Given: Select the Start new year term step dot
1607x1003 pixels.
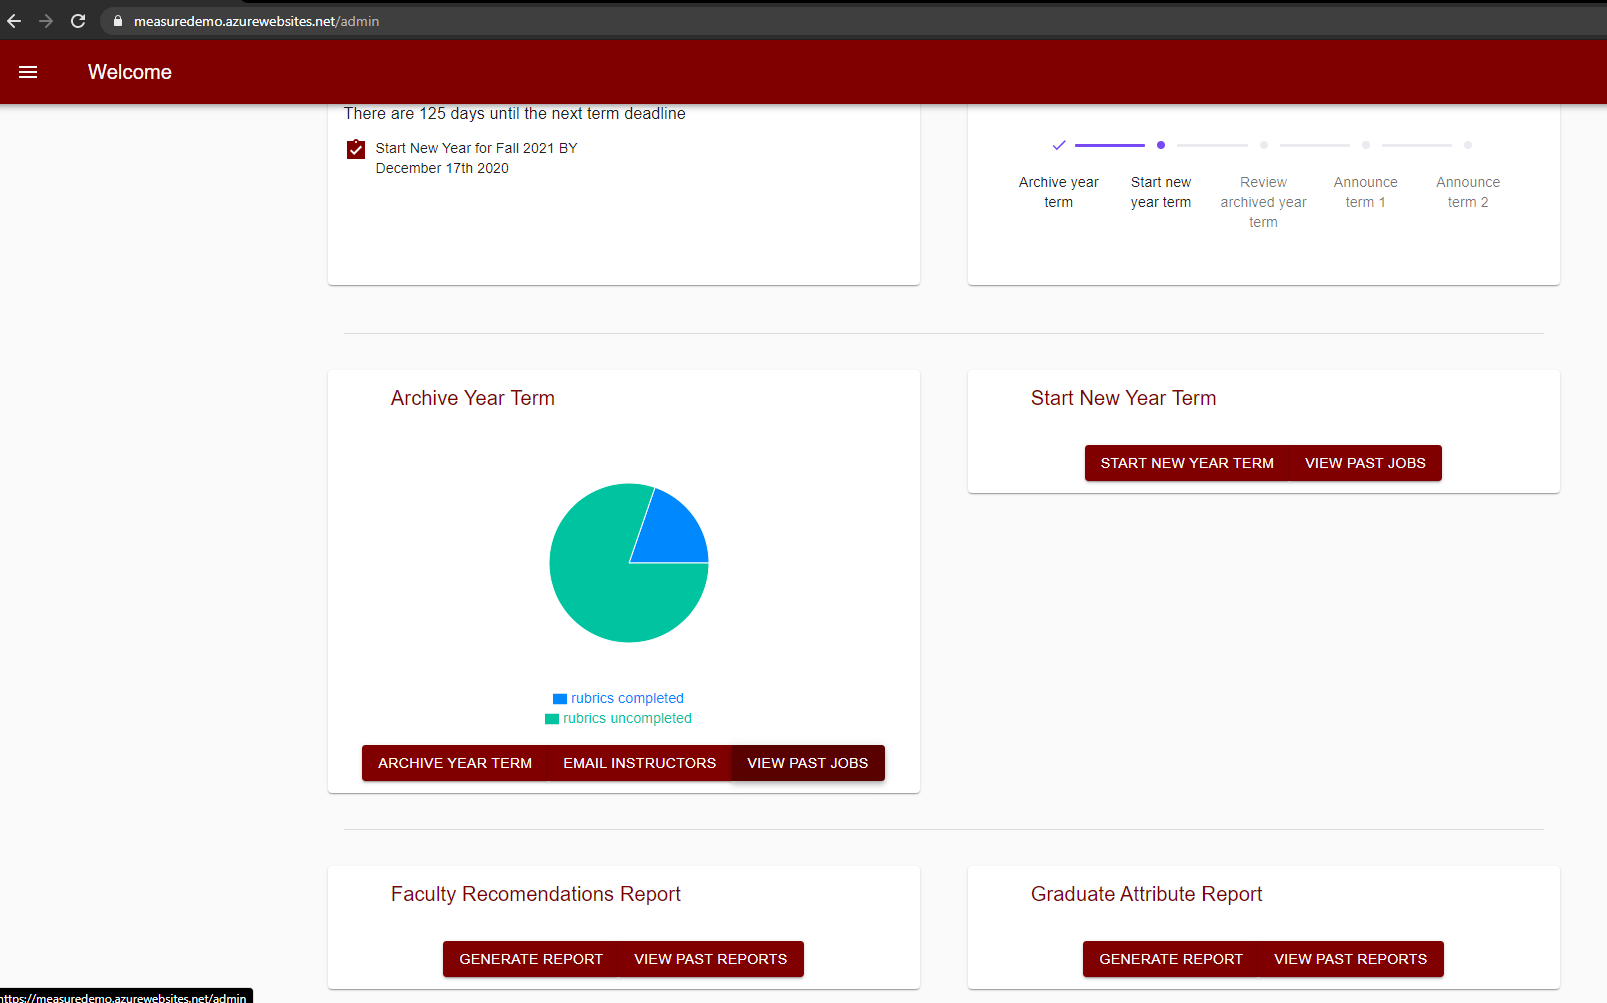Looking at the screenshot, I should (x=1161, y=145).
